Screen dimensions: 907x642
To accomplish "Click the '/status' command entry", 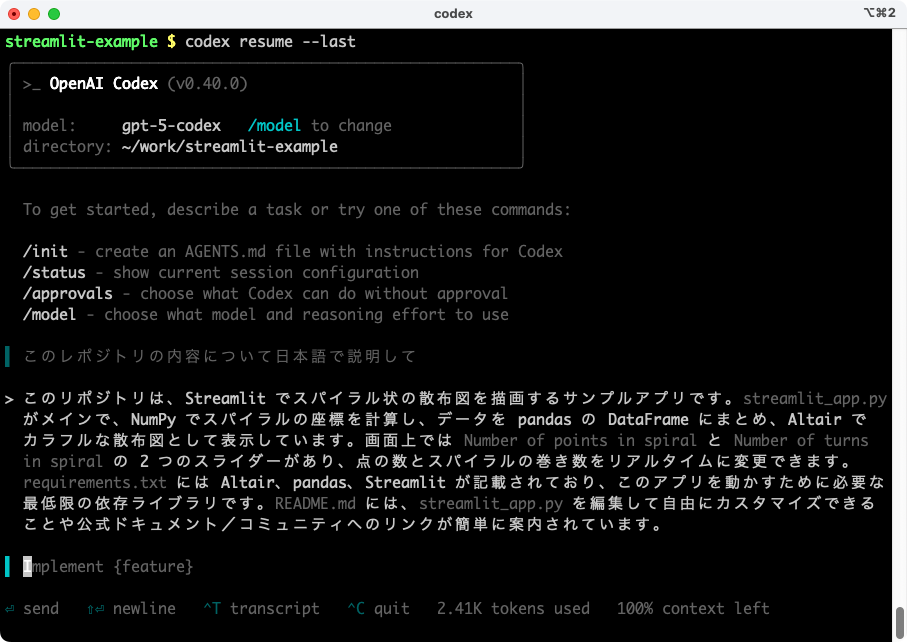I will pyautogui.click(x=54, y=272).
